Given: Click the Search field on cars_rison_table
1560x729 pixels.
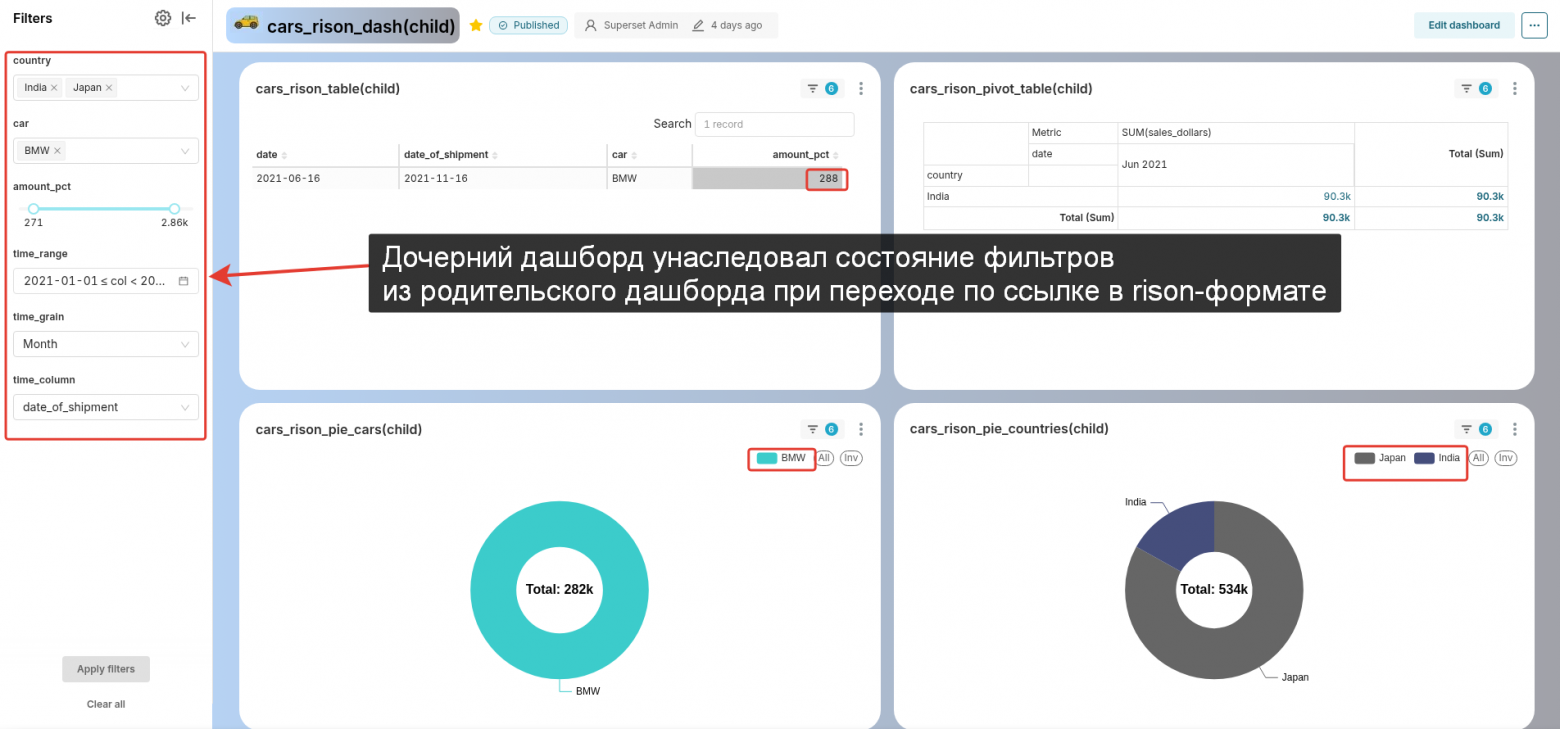Looking at the screenshot, I should coord(774,124).
